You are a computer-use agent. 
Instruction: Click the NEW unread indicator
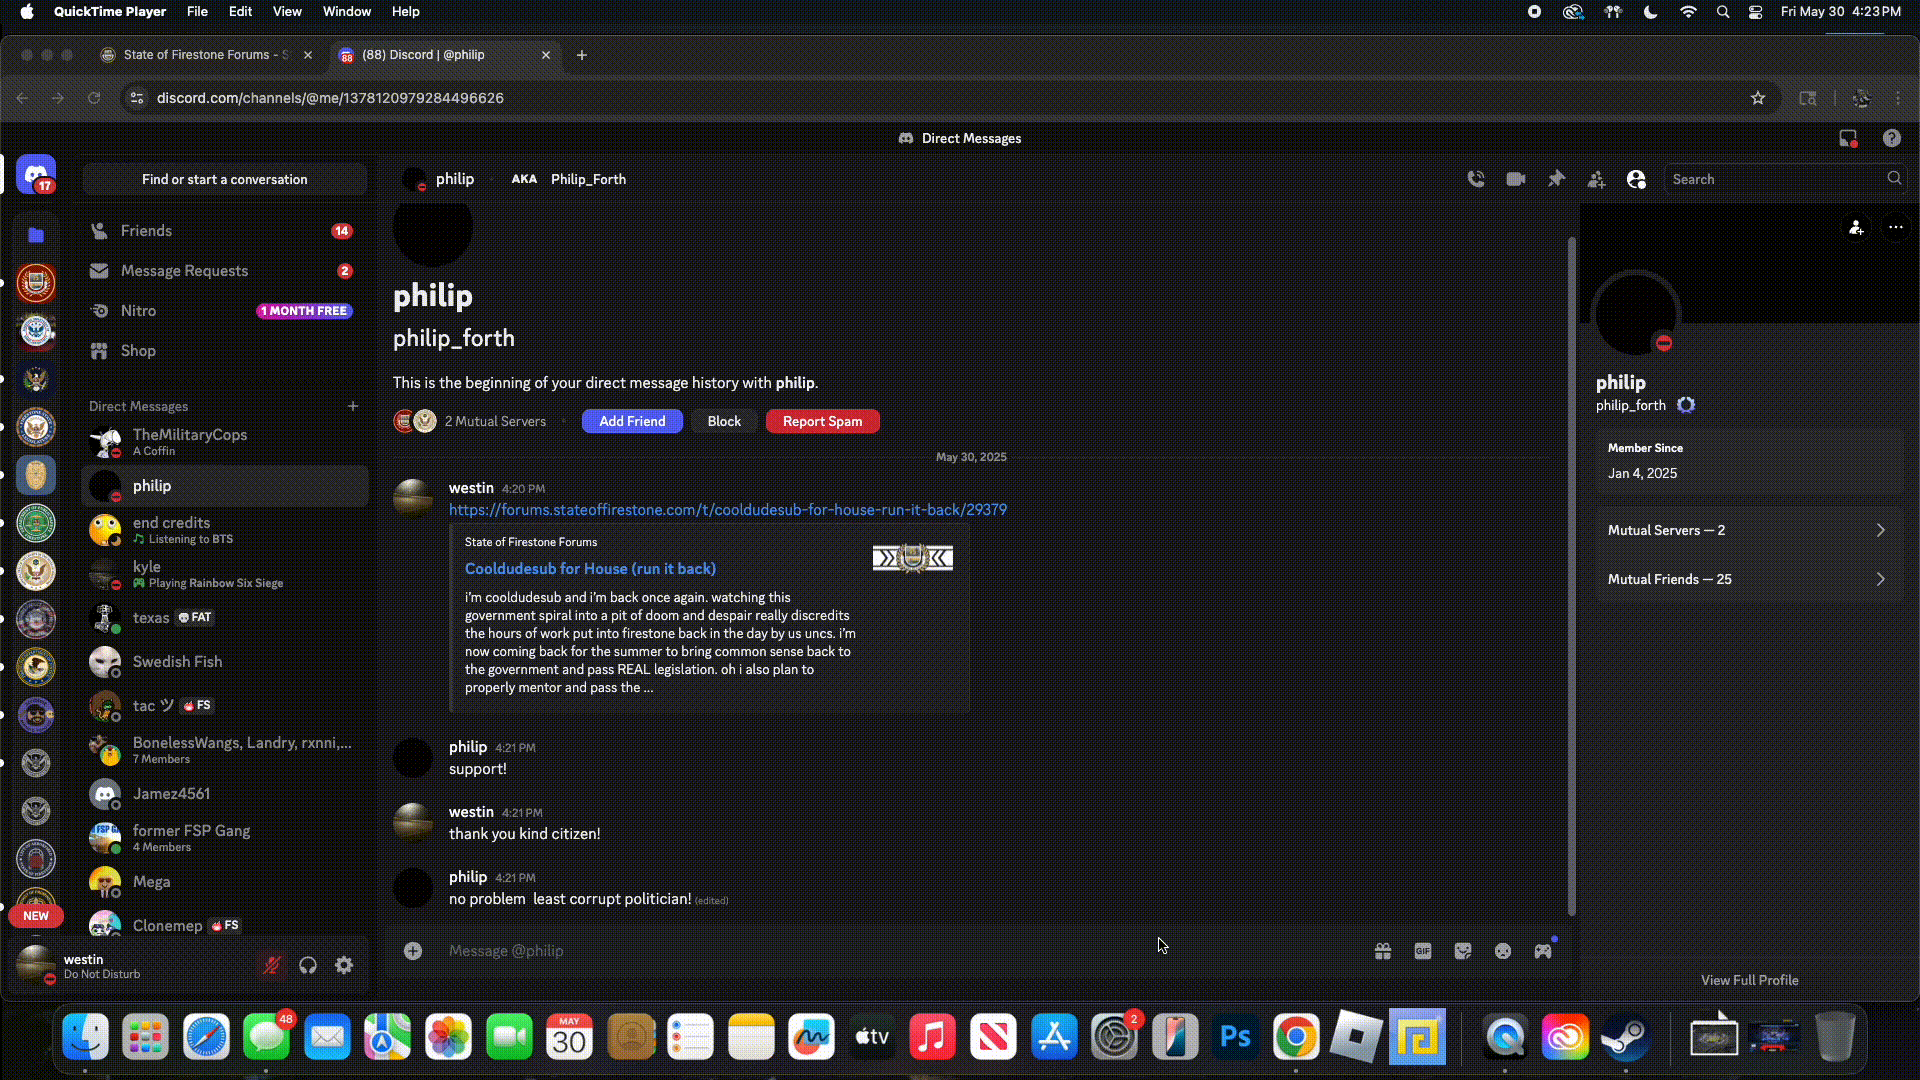click(x=36, y=916)
